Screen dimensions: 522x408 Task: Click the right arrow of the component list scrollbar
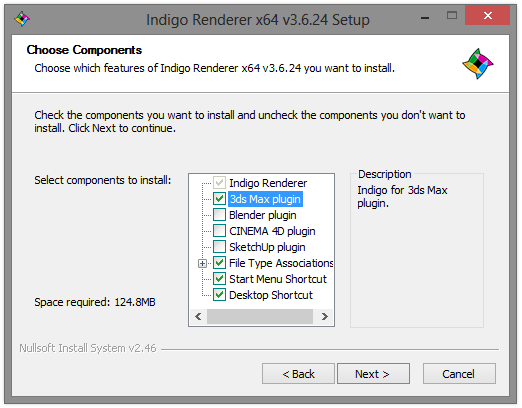(x=324, y=316)
